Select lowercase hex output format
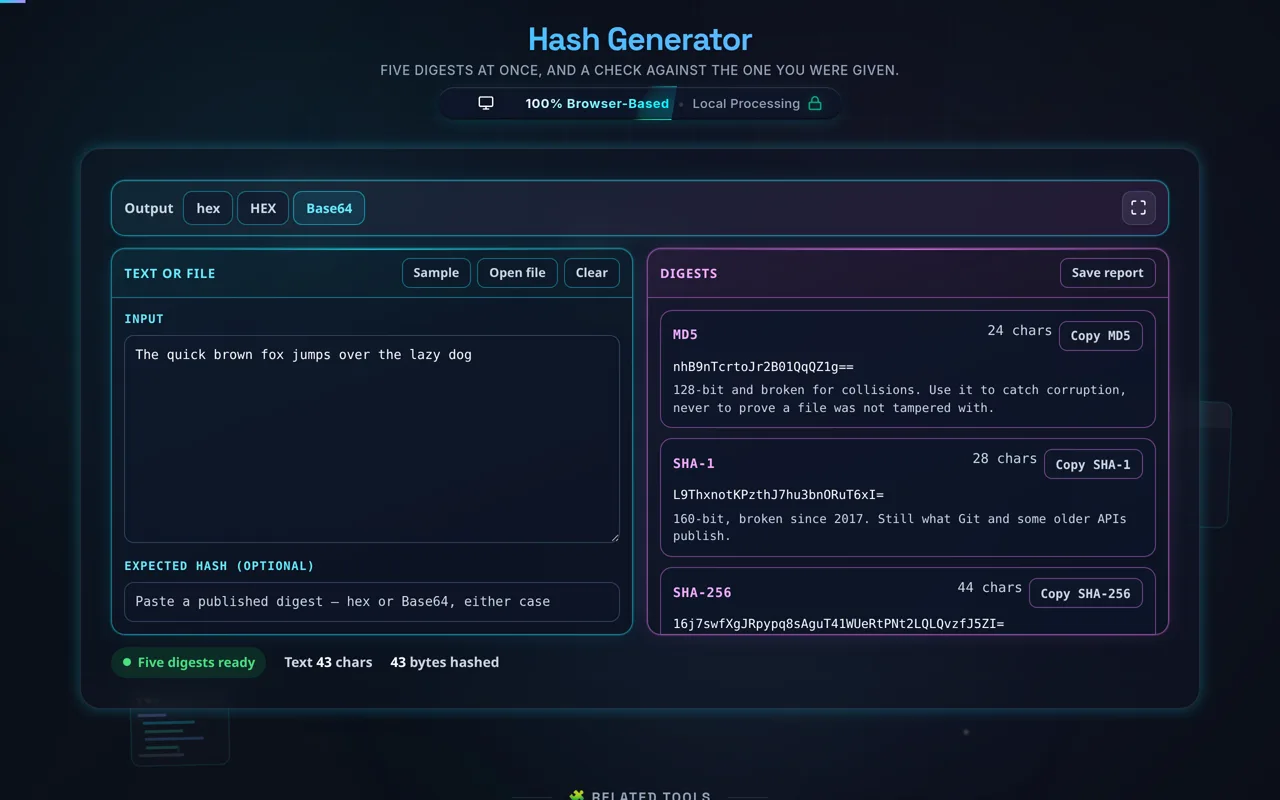This screenshot has width=1280, height=800. point(208,208)
